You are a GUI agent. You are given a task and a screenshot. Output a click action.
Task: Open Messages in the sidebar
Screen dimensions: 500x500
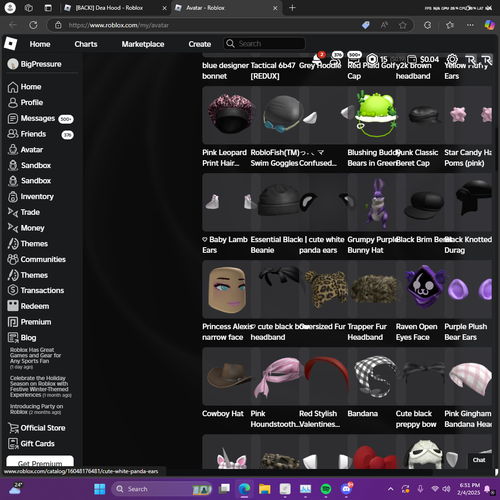point(40,118)
